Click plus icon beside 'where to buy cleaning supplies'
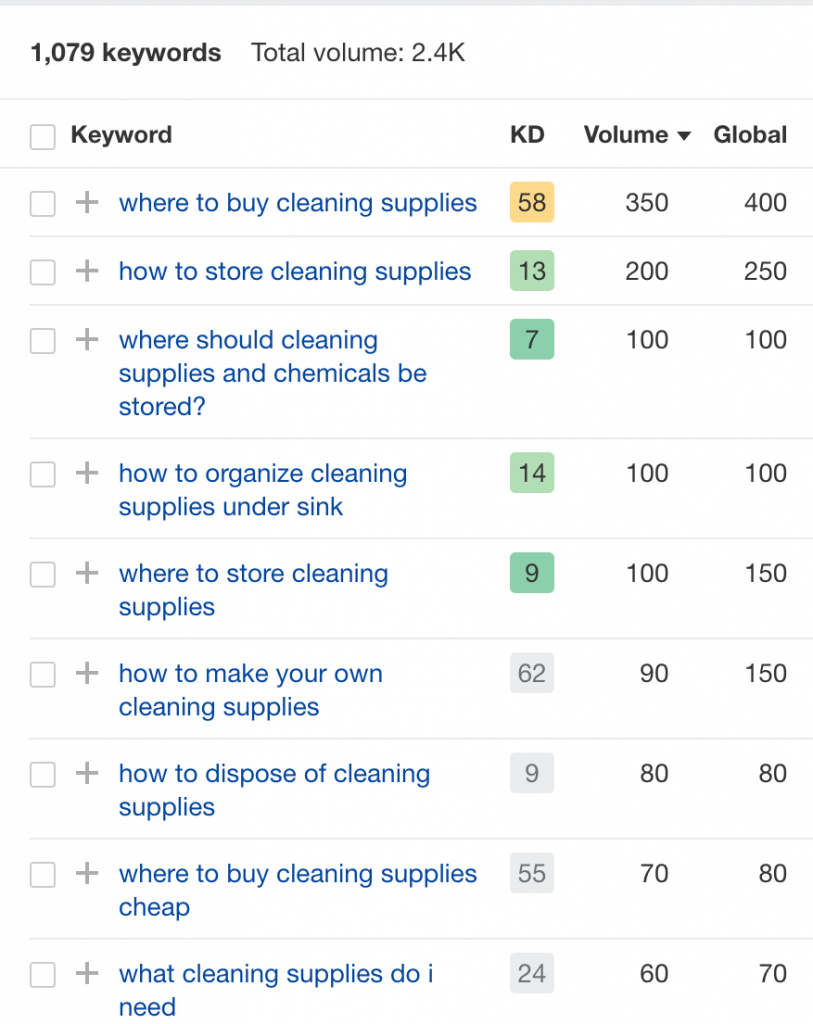Viewport: 813px width, 1024px height. point(87,202)
